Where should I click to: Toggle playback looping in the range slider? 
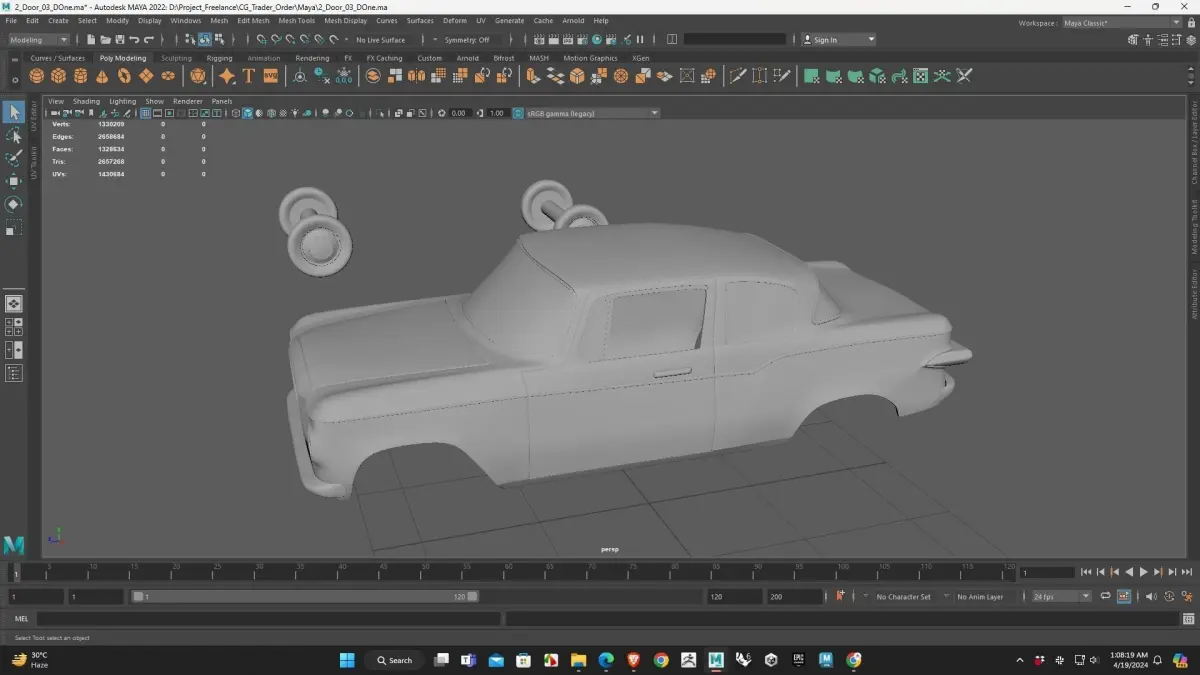click(1105, 596)
